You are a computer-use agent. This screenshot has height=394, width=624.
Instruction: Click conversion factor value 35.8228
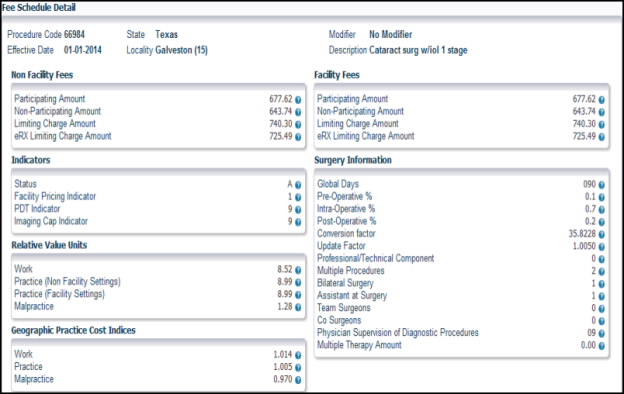pyautogui.click(x=582, y=234)
